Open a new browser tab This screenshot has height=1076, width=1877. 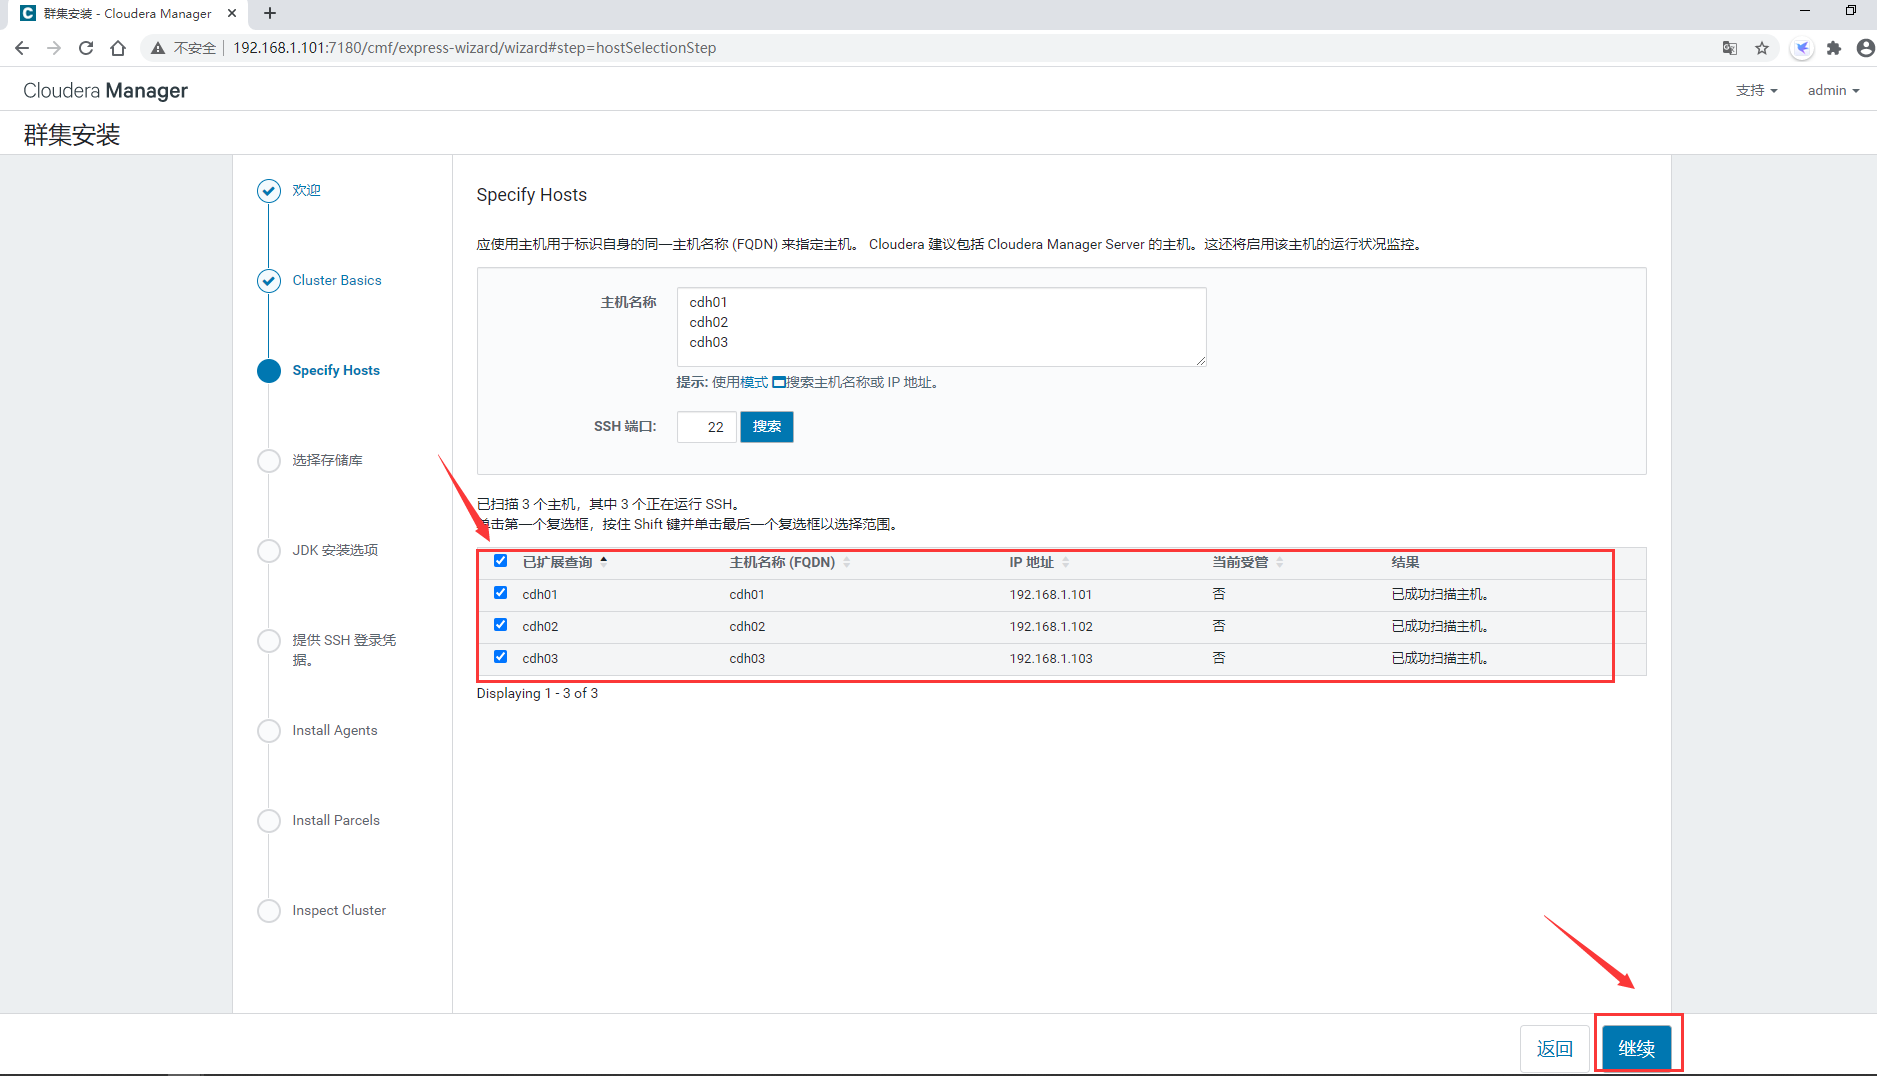[270, 13]
